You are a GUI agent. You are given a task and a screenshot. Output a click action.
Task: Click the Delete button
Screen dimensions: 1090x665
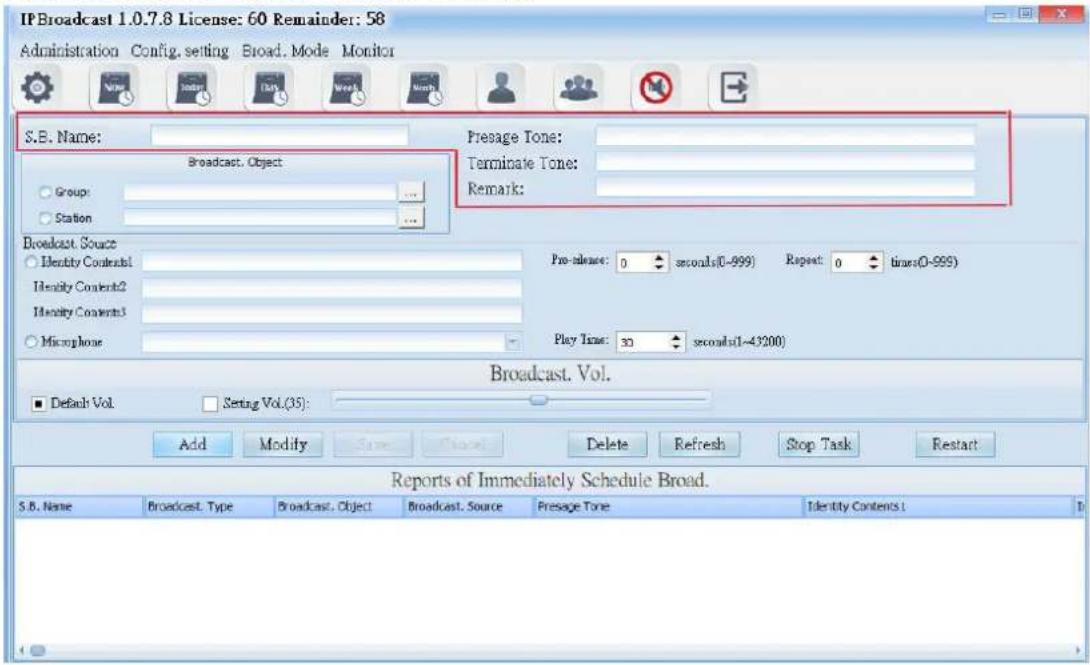[607, 444]
